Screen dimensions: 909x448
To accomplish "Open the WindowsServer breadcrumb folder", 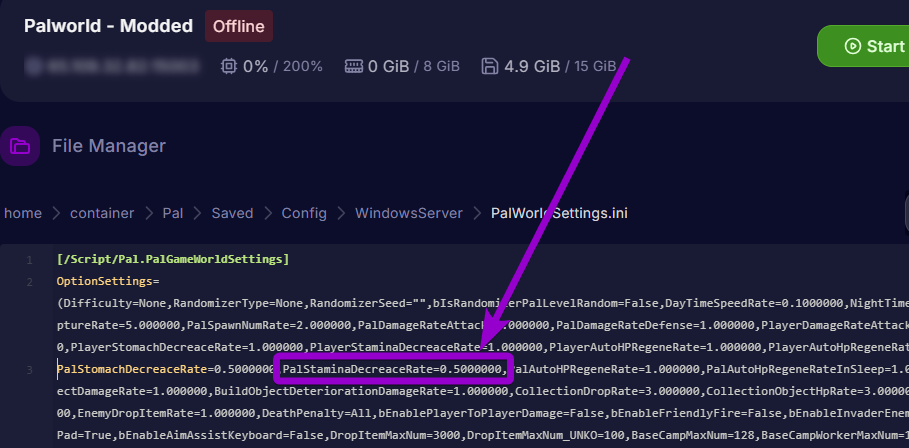I will (x=408, y=213).
